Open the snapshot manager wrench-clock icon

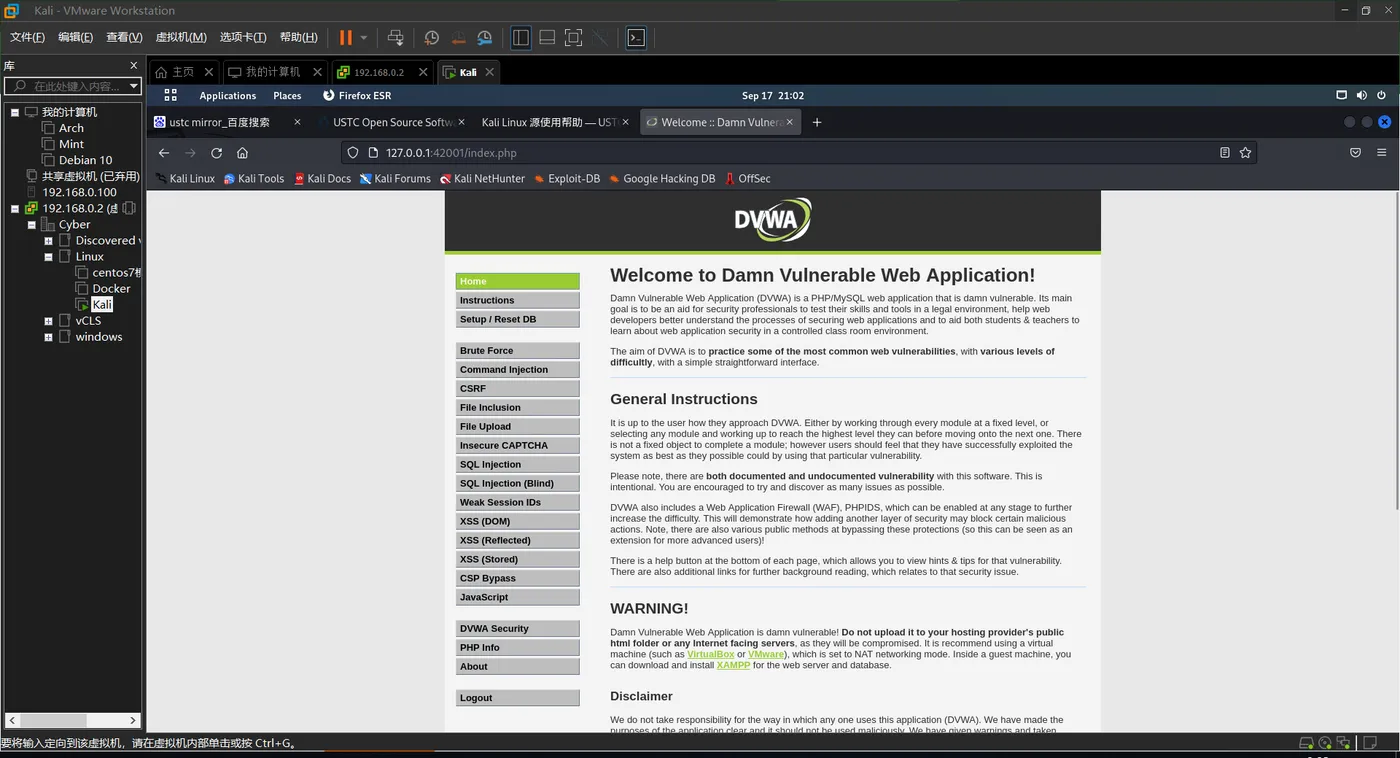[484, 37]
